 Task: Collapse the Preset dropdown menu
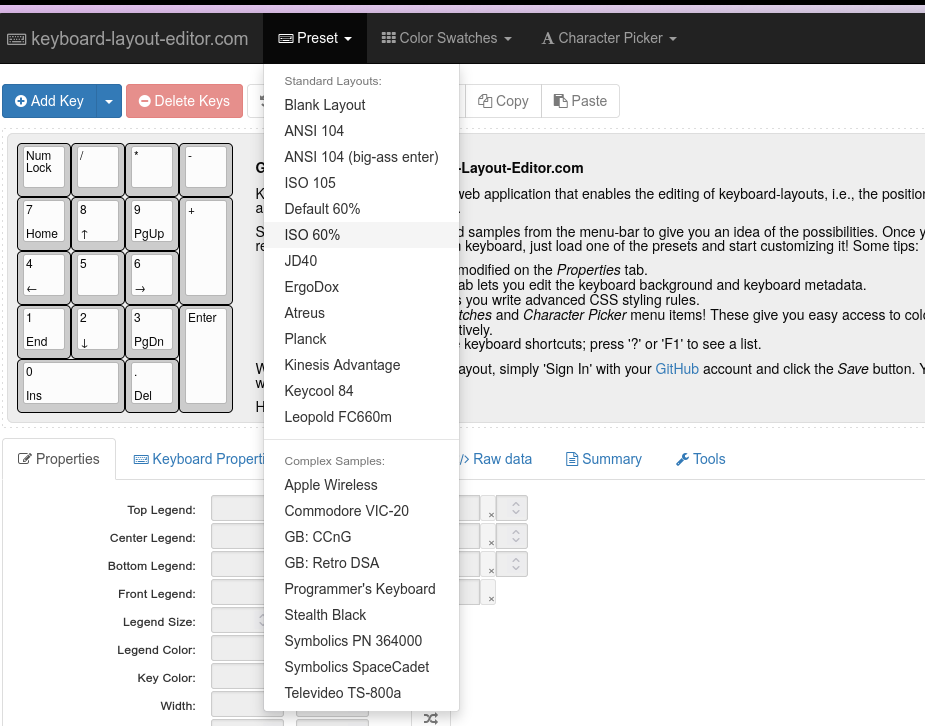point(314,38)
